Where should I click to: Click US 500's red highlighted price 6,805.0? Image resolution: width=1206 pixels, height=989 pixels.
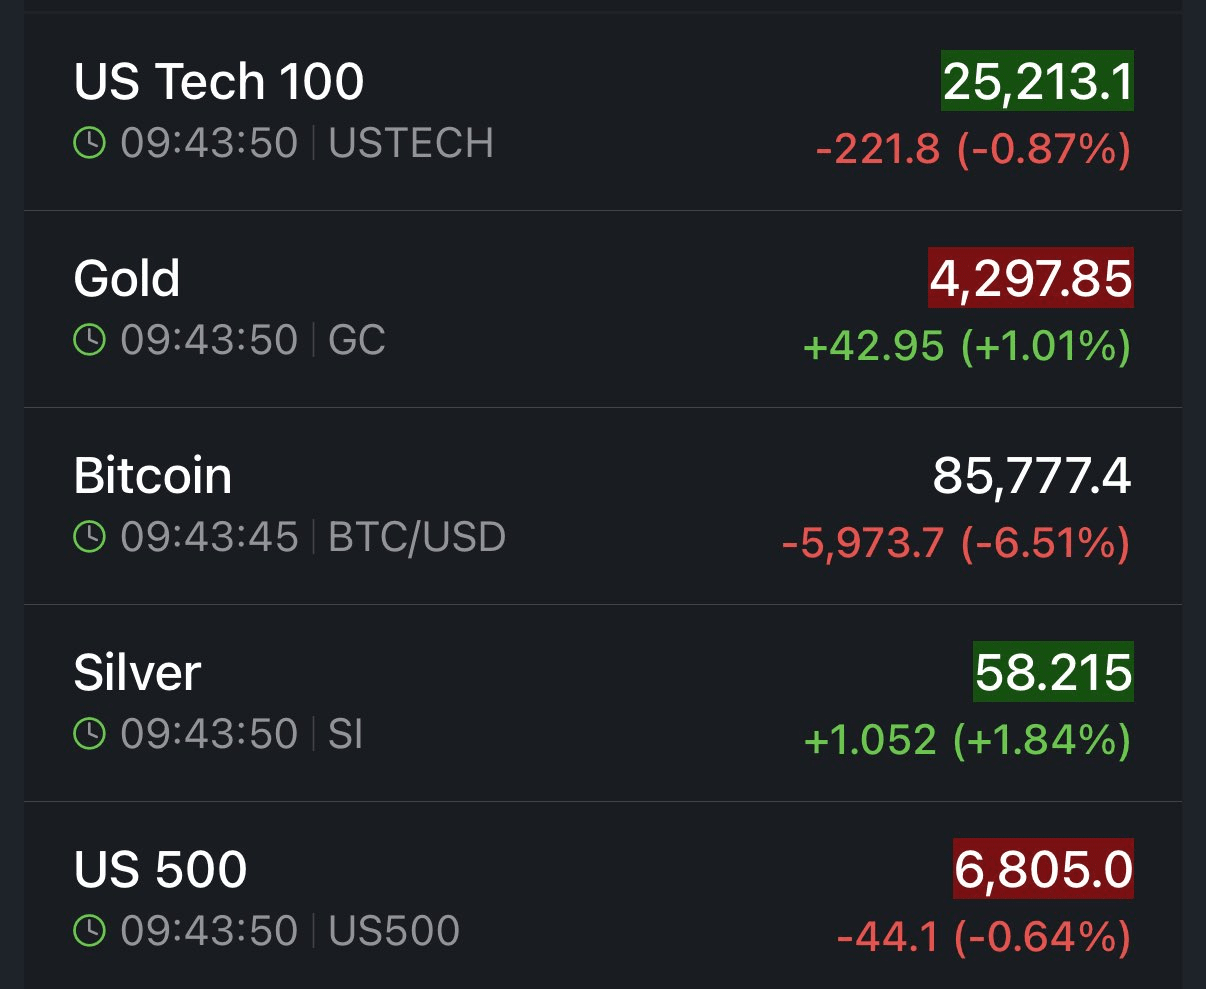1043,870
